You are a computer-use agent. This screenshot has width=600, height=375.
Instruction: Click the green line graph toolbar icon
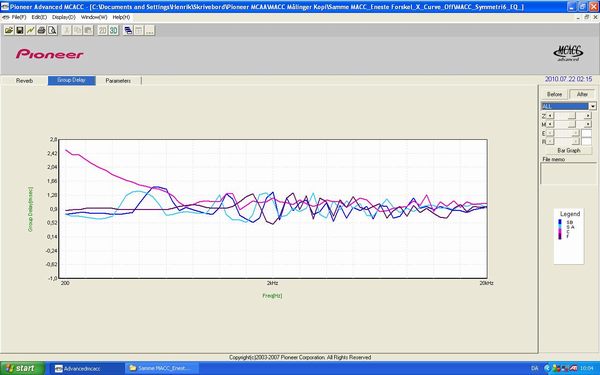[x=30, y=30]
